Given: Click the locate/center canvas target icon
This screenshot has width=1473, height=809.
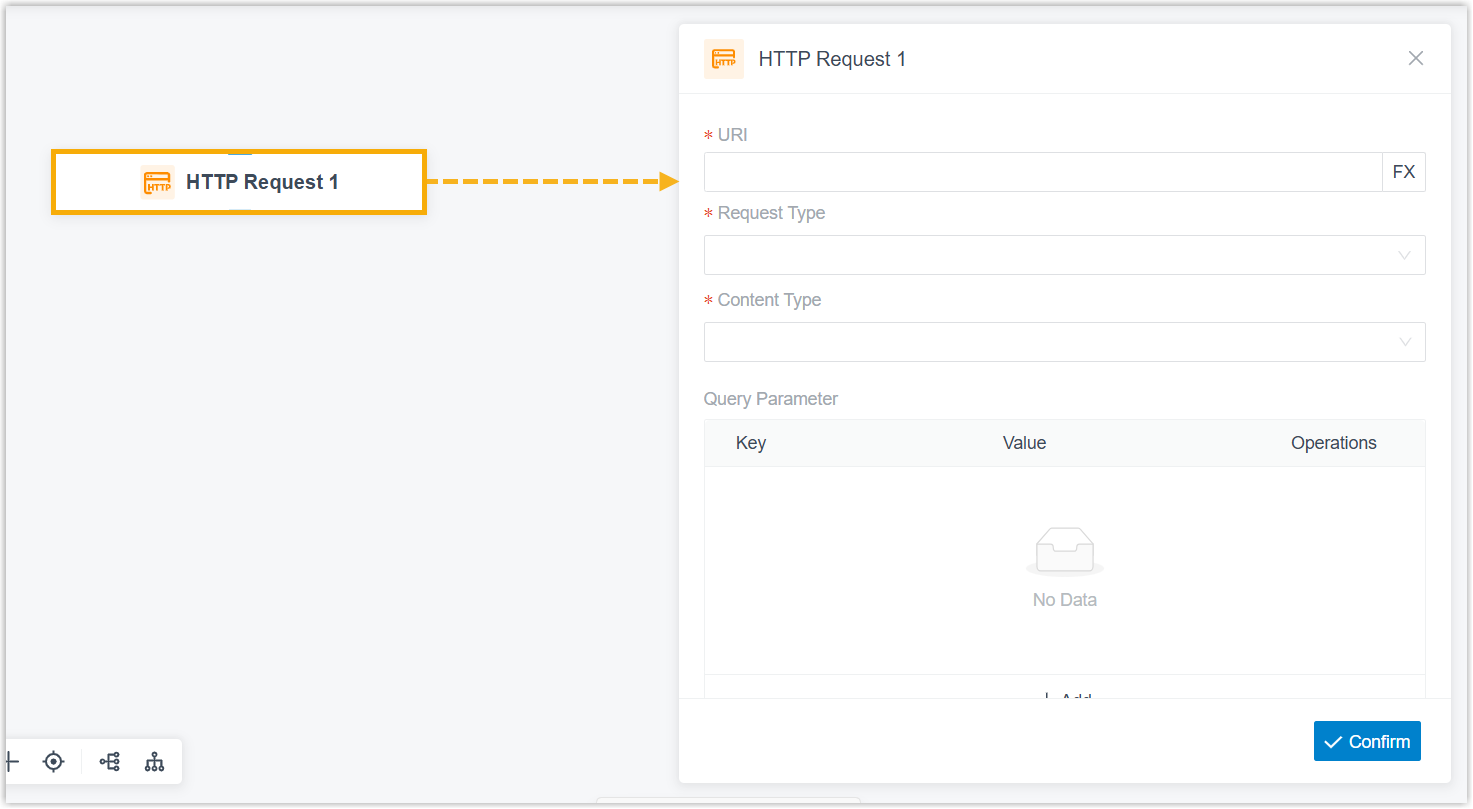Looking at the screenshot, I should pyautogui.click(x=54, y=762).
